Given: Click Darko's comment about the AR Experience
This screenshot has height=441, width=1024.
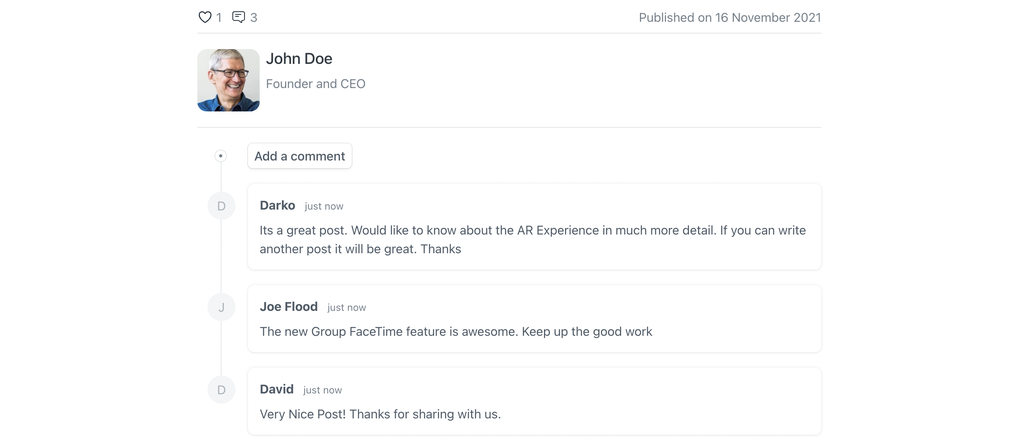Looking at the screenshot, I should pos(532,239).
